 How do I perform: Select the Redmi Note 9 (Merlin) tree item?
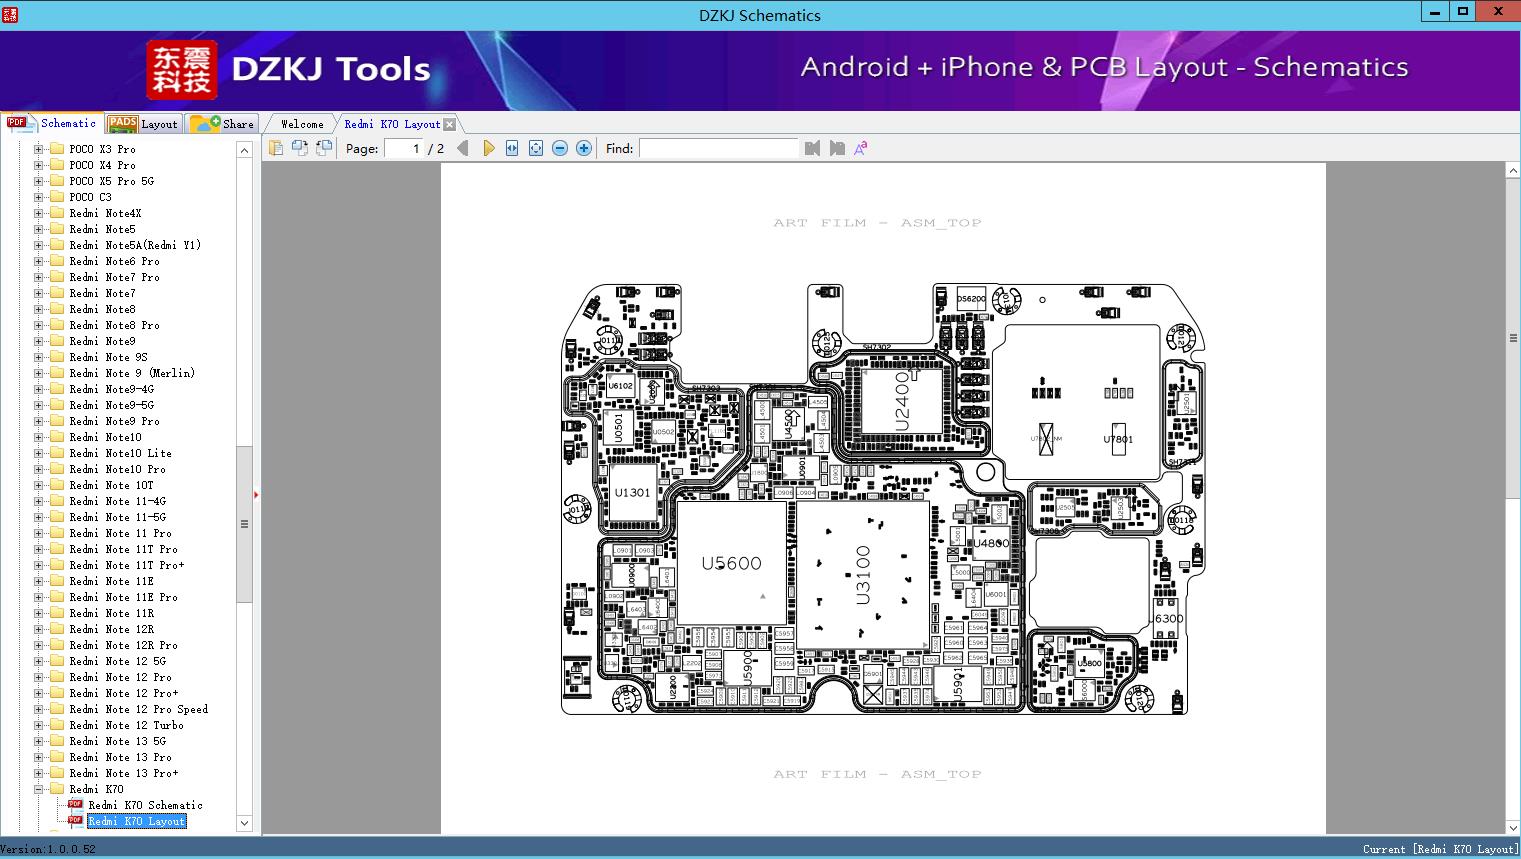[132, 373]
